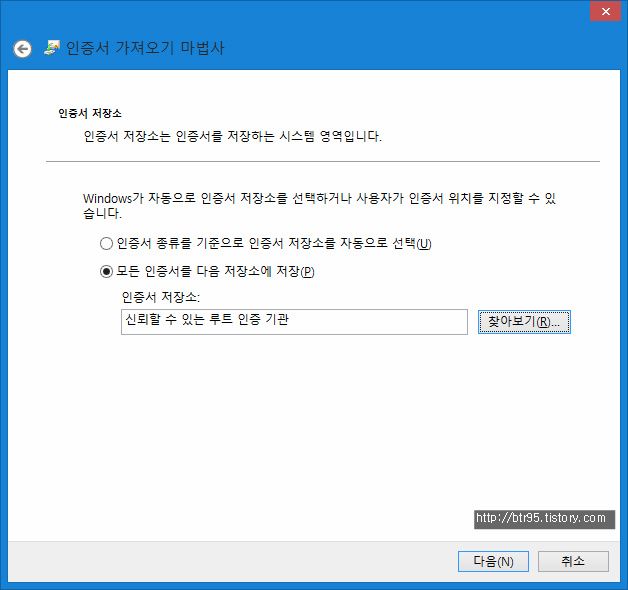Proceed with the 다음(N) button

pyautogui.click(x=493, y=561)
